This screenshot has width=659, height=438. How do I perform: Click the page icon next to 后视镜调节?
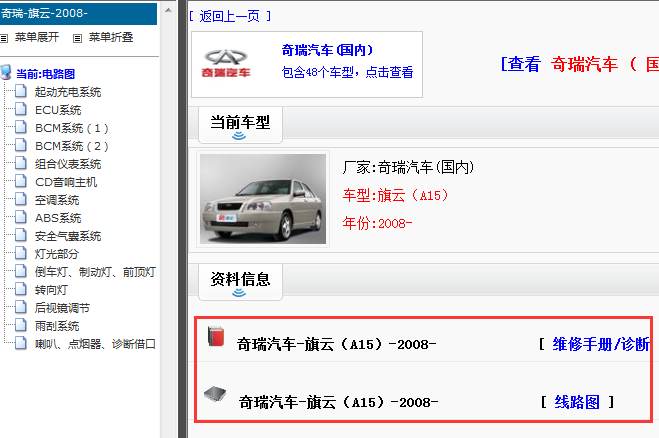point(21,307)
